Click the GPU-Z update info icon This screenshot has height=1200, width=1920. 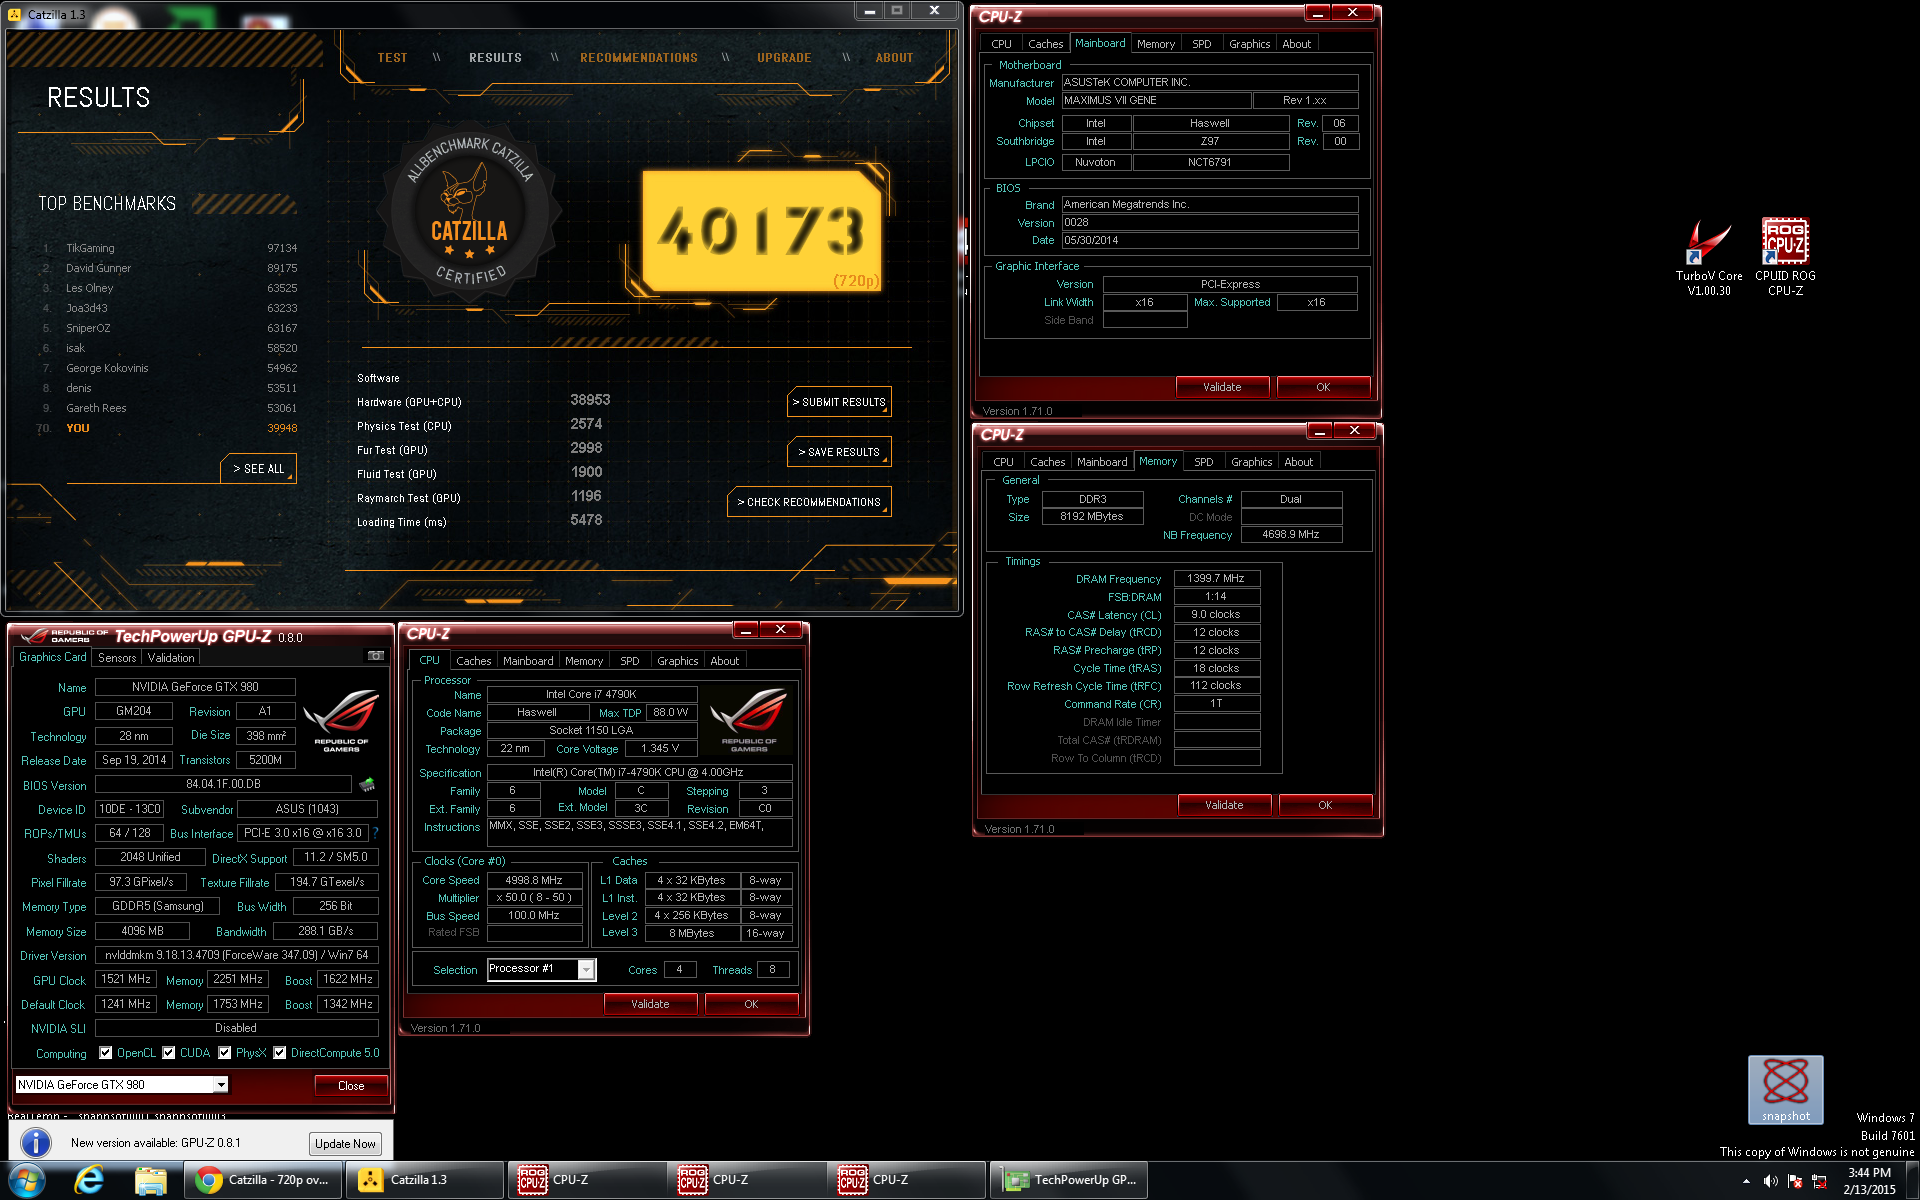point(36,1143)
